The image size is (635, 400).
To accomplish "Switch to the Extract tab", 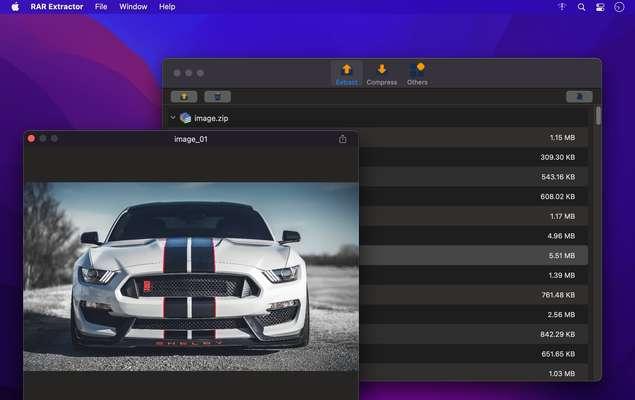I will (x=347, y=74).
